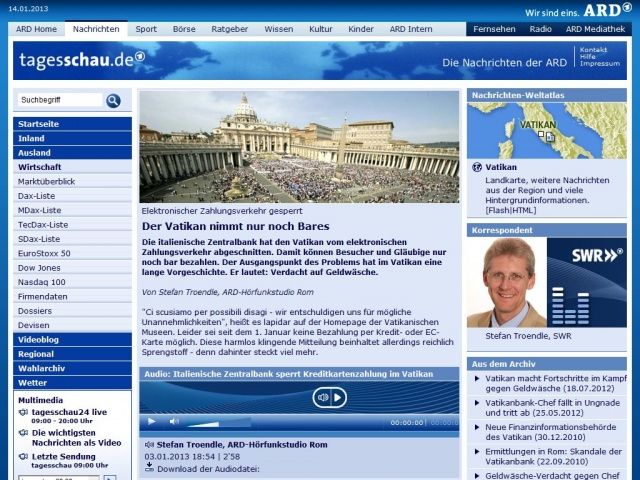640x480 pixels.
Task: Click the Impressum link in banner
Action: (x=600, y=63)
